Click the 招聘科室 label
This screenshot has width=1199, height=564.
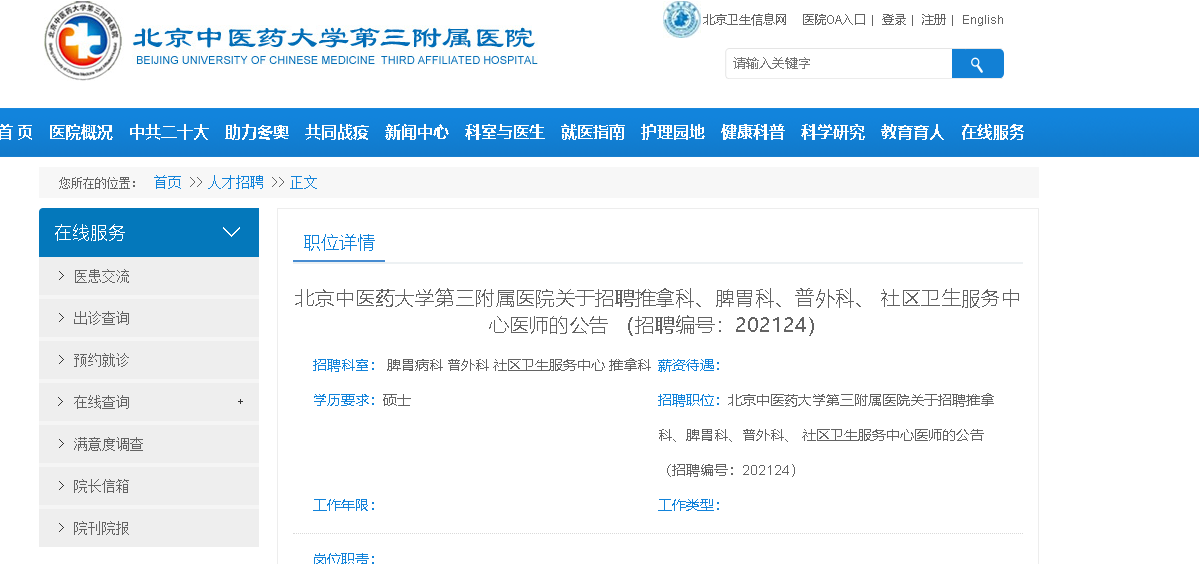[x=344, y=365]
